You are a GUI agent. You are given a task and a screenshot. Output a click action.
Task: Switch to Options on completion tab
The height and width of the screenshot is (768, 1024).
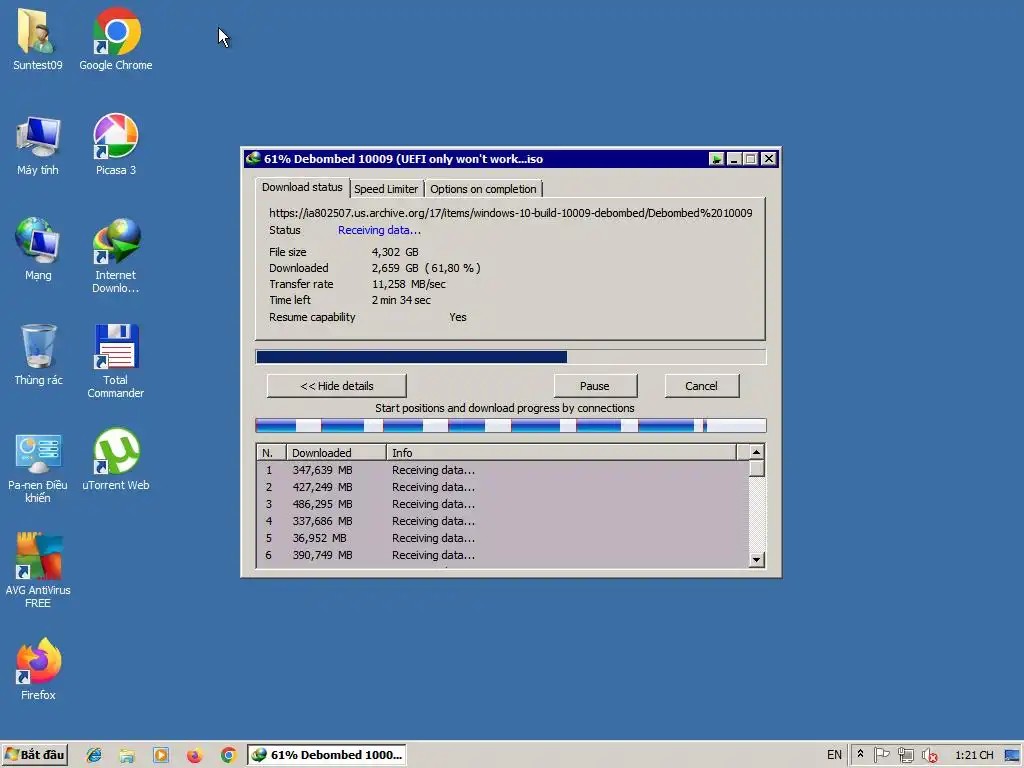(483, 189)
